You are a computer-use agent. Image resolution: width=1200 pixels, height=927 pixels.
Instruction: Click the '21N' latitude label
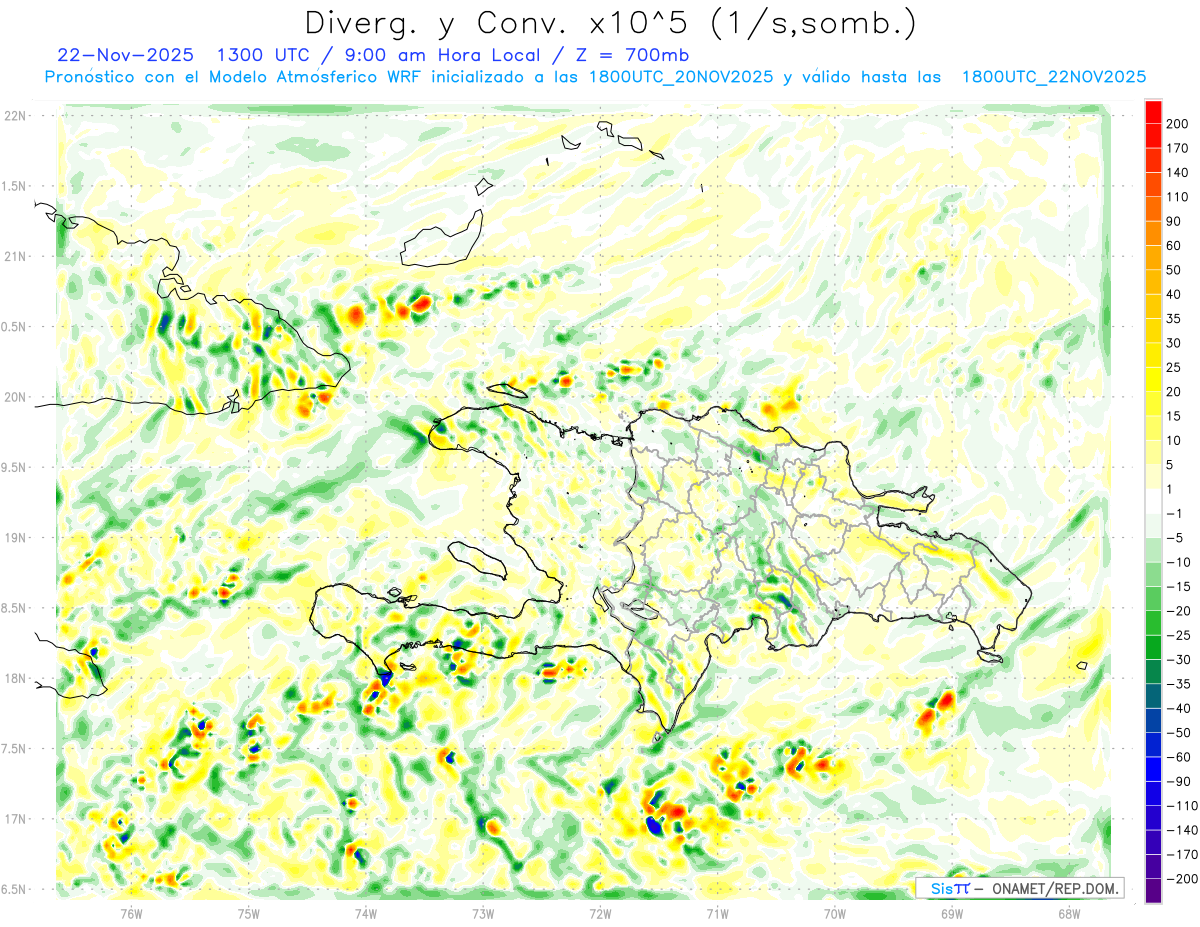(x=14, y=257)
